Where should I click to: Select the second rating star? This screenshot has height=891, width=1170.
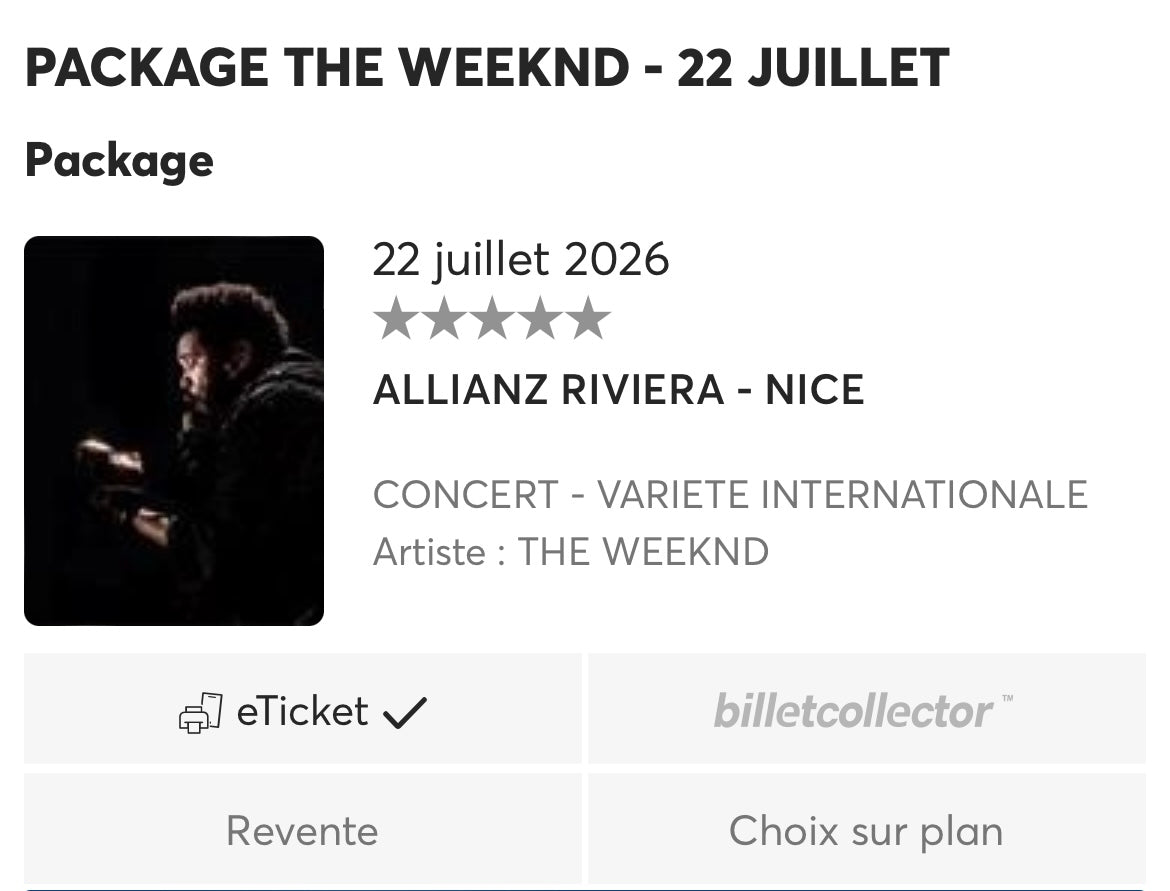click(x=443, y=318)
